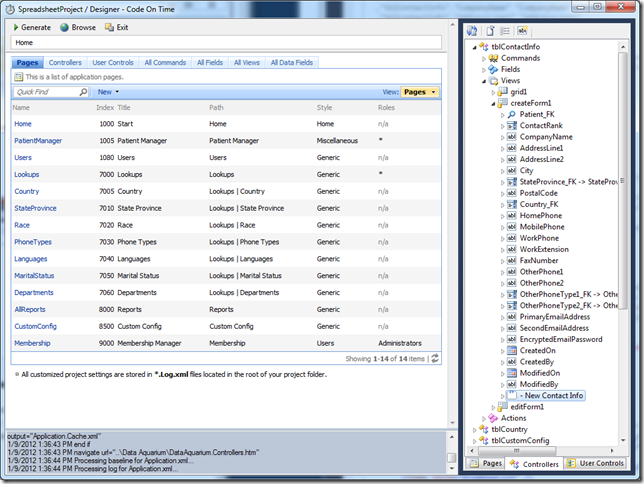This screenshot has height=484, width=644.
Task: Click the refresh icon beside item count
Action: (435, 358)
